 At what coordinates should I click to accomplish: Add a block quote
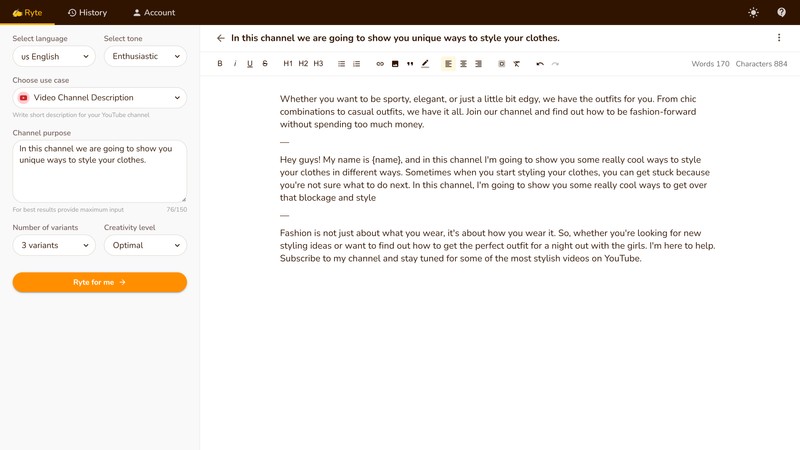[x=410, y=64]
